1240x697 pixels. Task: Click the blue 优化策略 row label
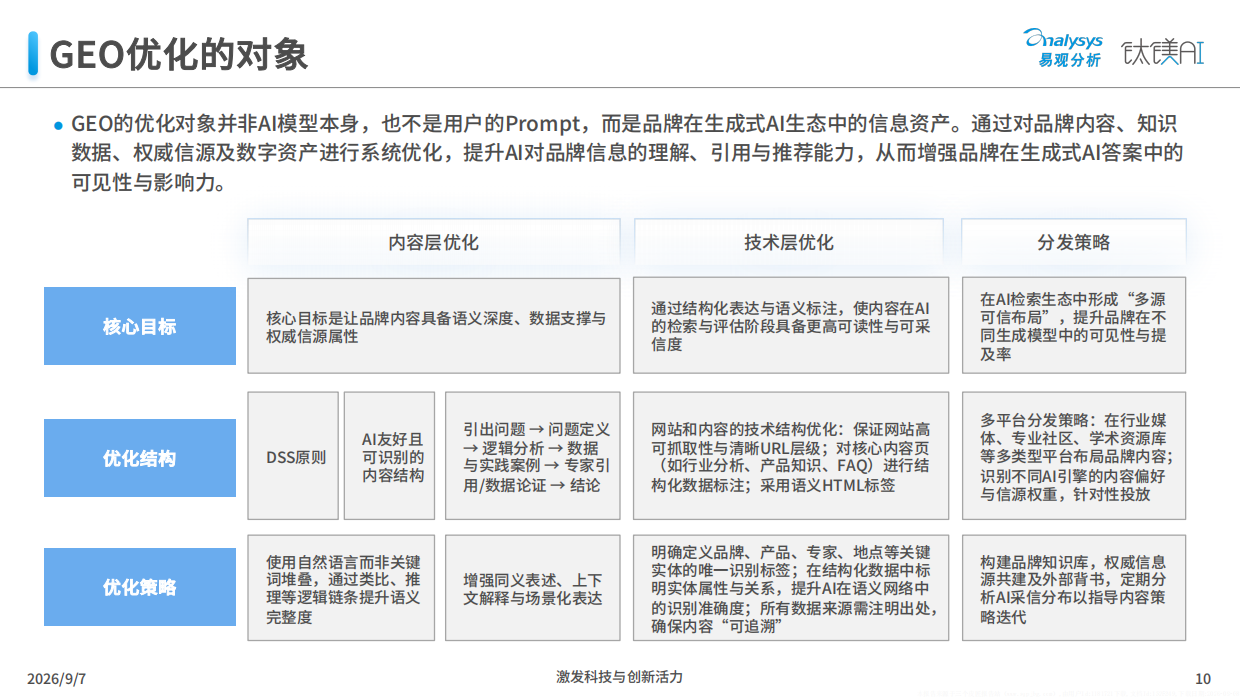[x=140, y=587]
